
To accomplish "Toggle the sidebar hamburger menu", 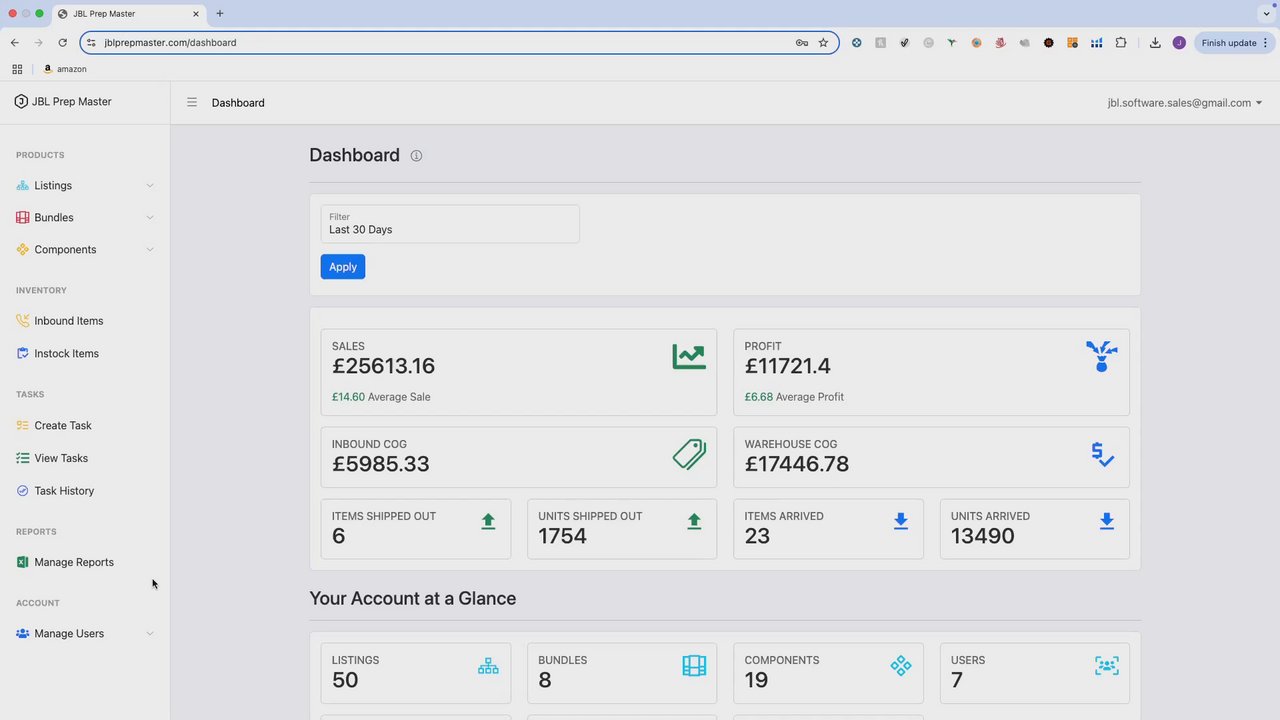I will coord(192,102).
